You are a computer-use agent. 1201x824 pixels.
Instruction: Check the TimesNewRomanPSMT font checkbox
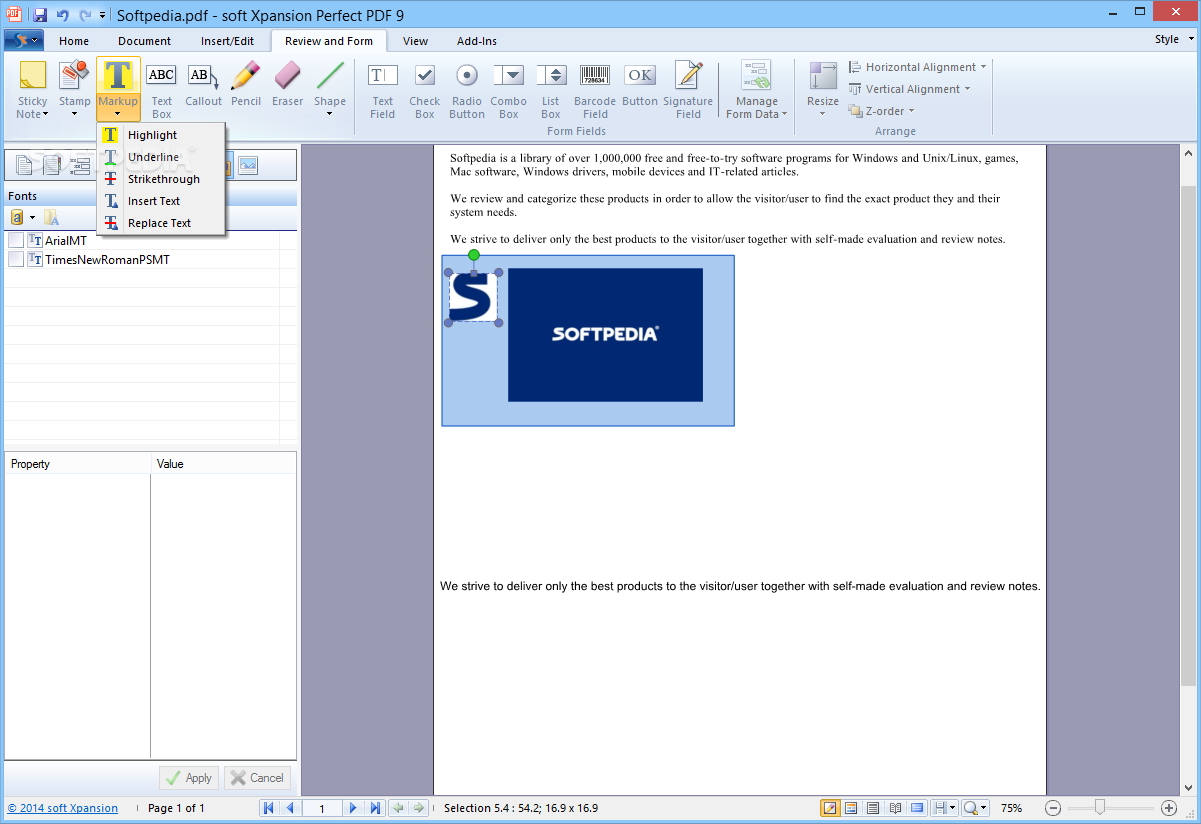(16, 259)
